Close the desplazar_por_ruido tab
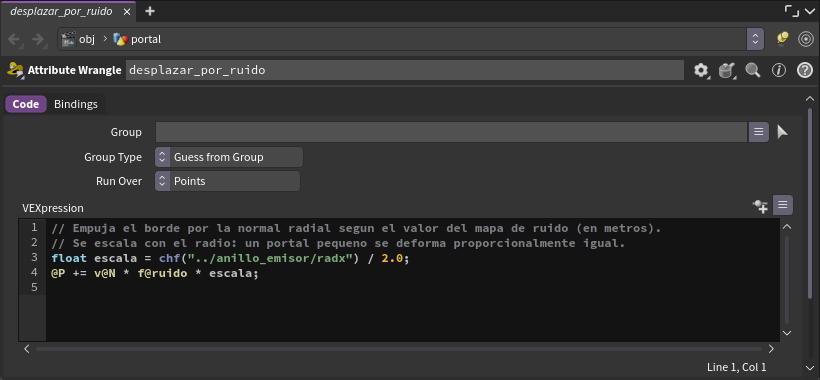The height and width of the screenshot is (380, 820). pos(127,11)
